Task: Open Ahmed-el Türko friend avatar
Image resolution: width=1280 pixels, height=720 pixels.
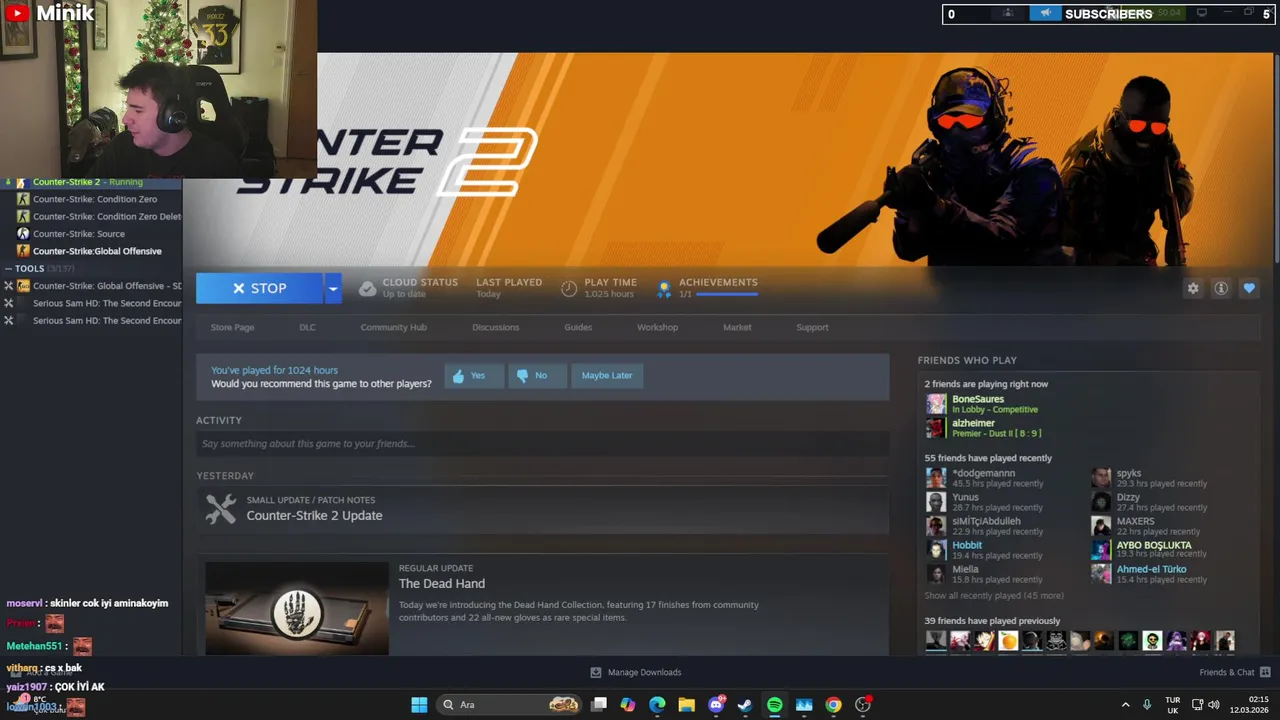Action: click(x=1101, y=574)
